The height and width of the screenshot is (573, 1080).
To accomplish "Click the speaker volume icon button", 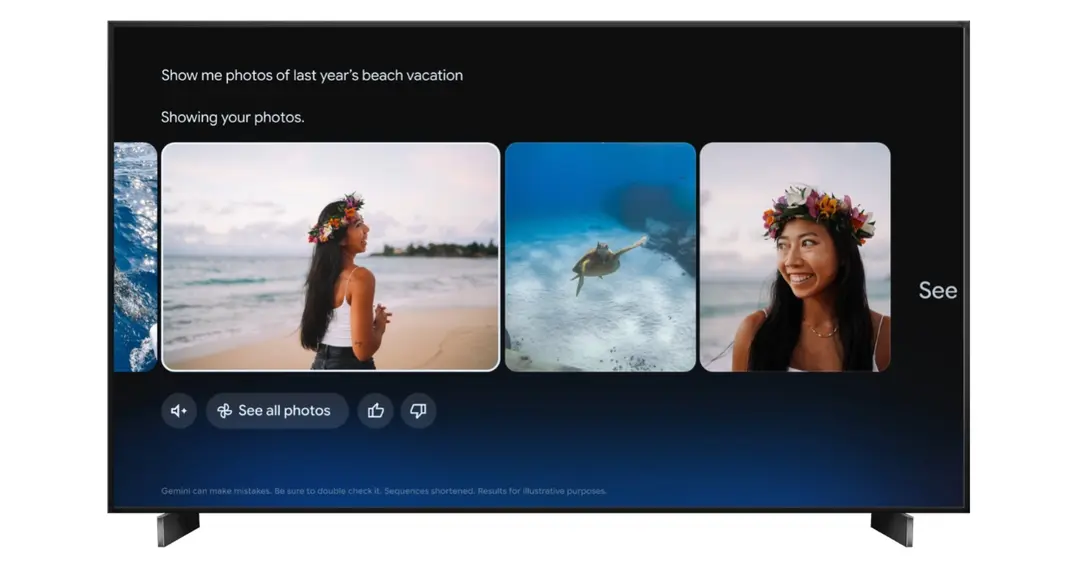I will [x=179, y=410].
